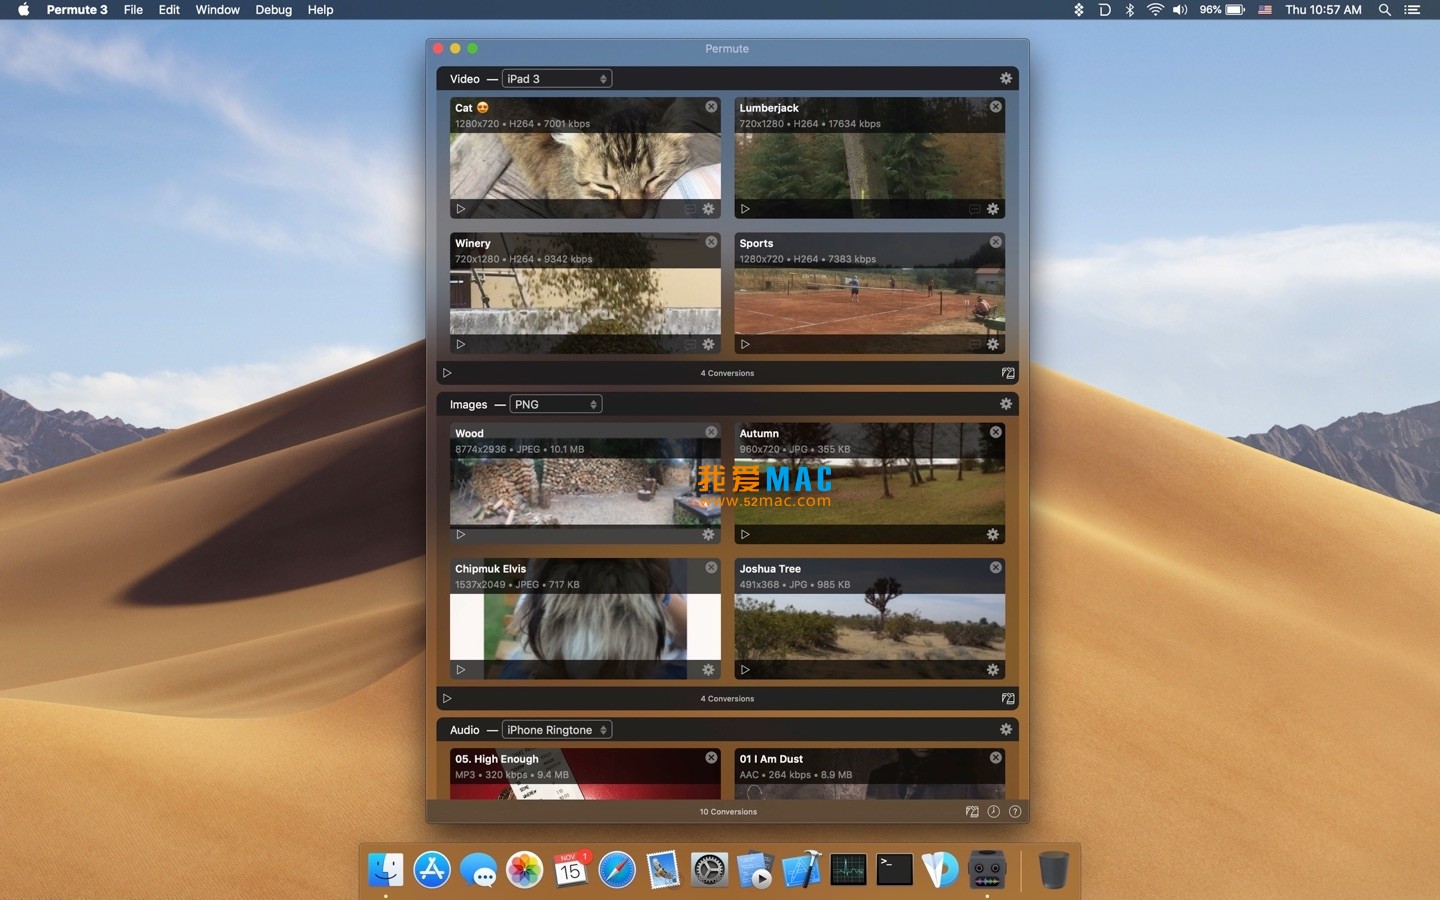Remove the 01 I Am Dust audio file
The height and width of the screenshot is (900, 1440).
click(x=995, y=758)
